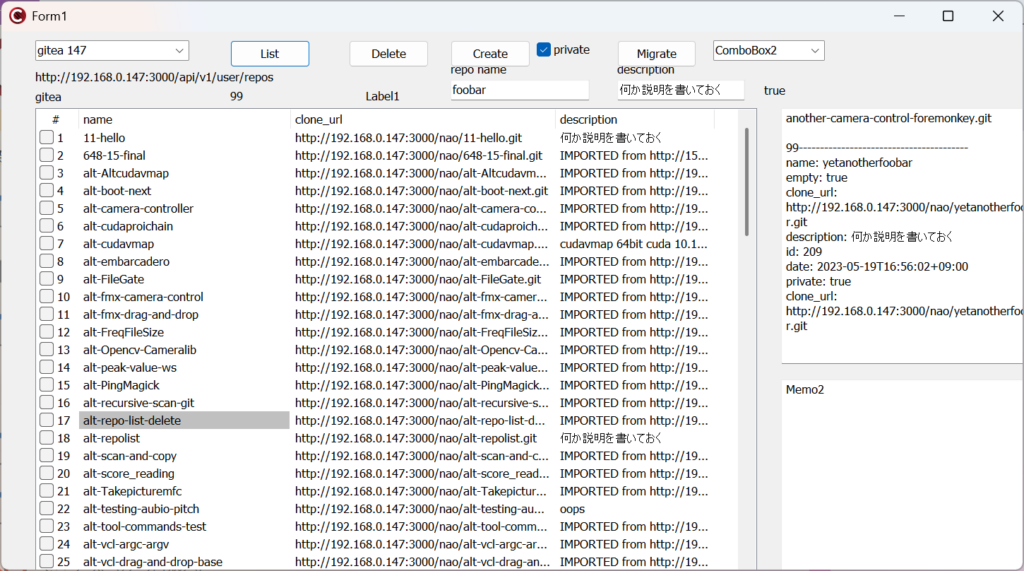Close the Form1 window

(x=998, y=16)
